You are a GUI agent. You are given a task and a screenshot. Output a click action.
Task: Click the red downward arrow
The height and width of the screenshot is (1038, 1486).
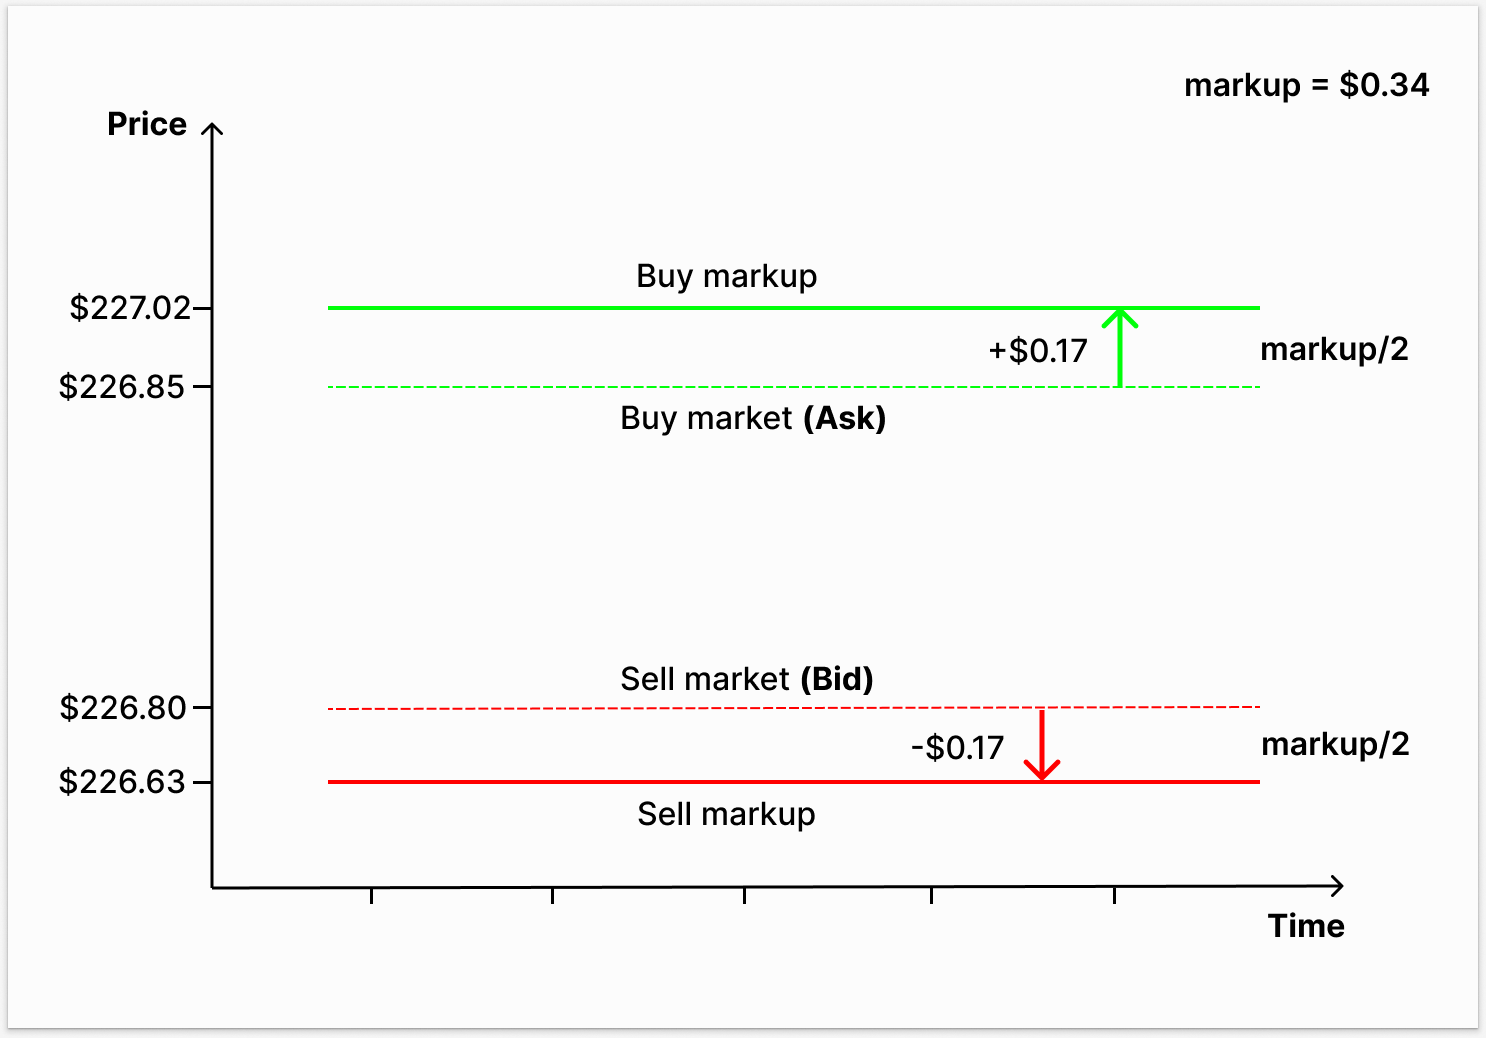(1042, 745)
